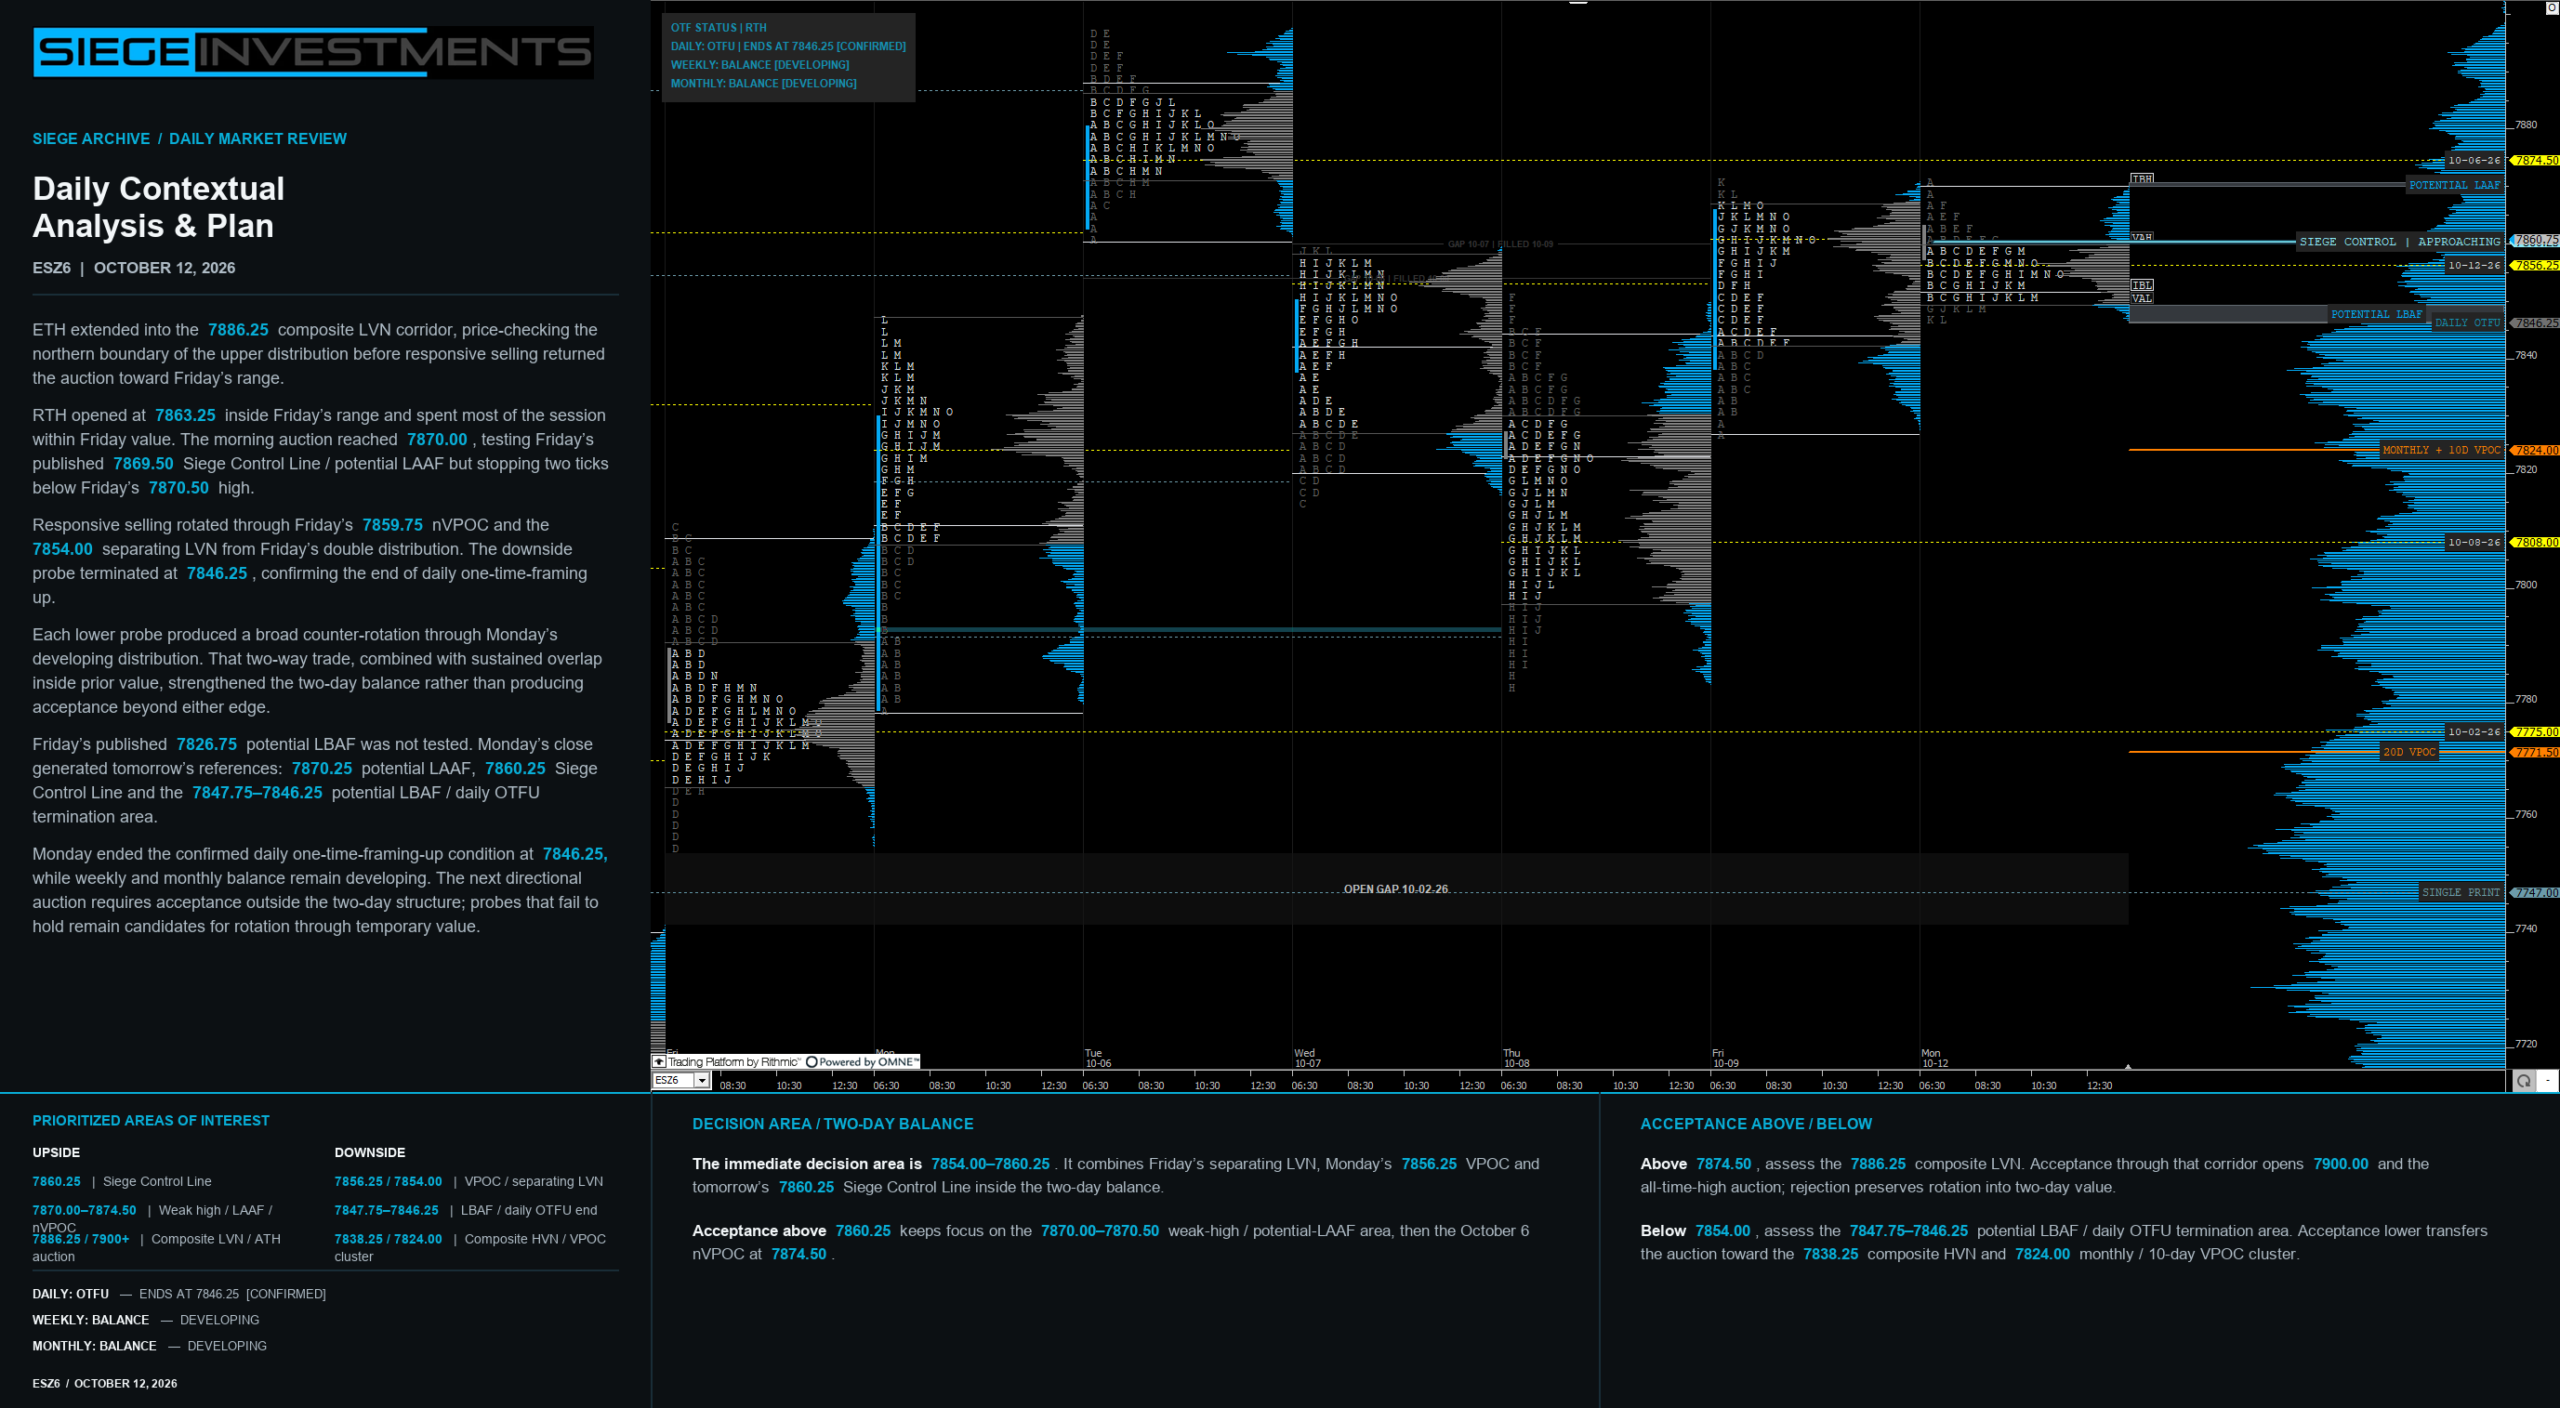
Task: Click the IBL level label
Action: [x=2142, y=285]
